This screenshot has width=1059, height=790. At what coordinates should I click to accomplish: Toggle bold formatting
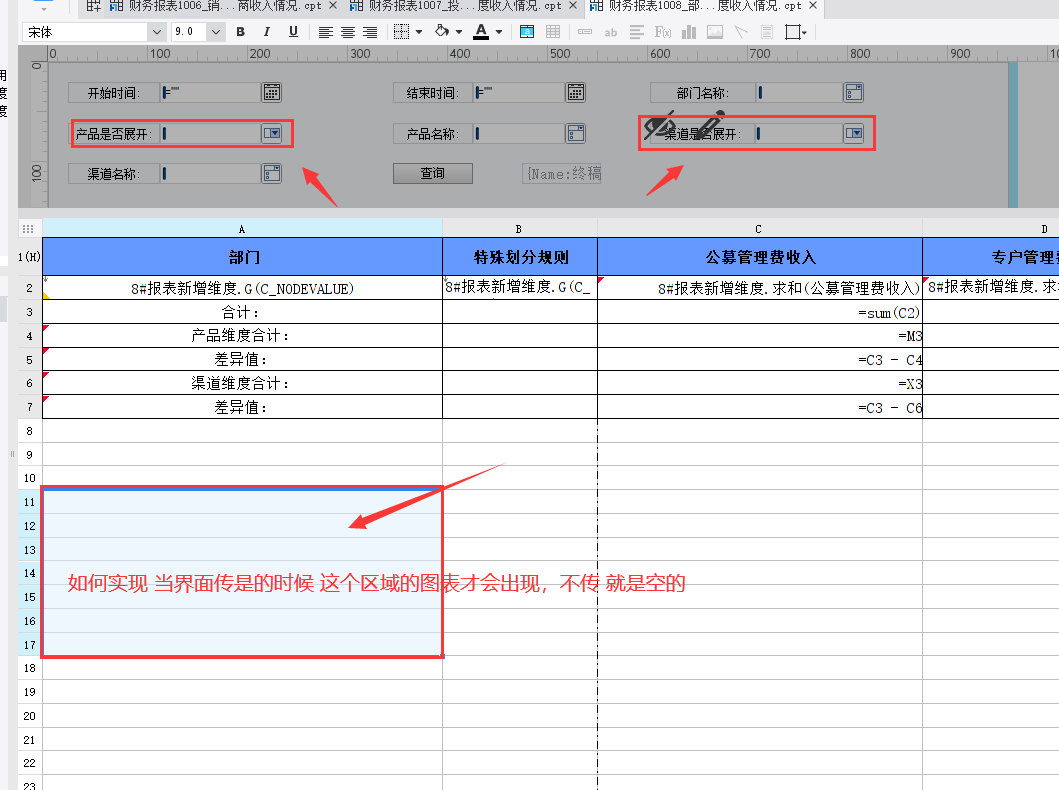click(240, 32)
